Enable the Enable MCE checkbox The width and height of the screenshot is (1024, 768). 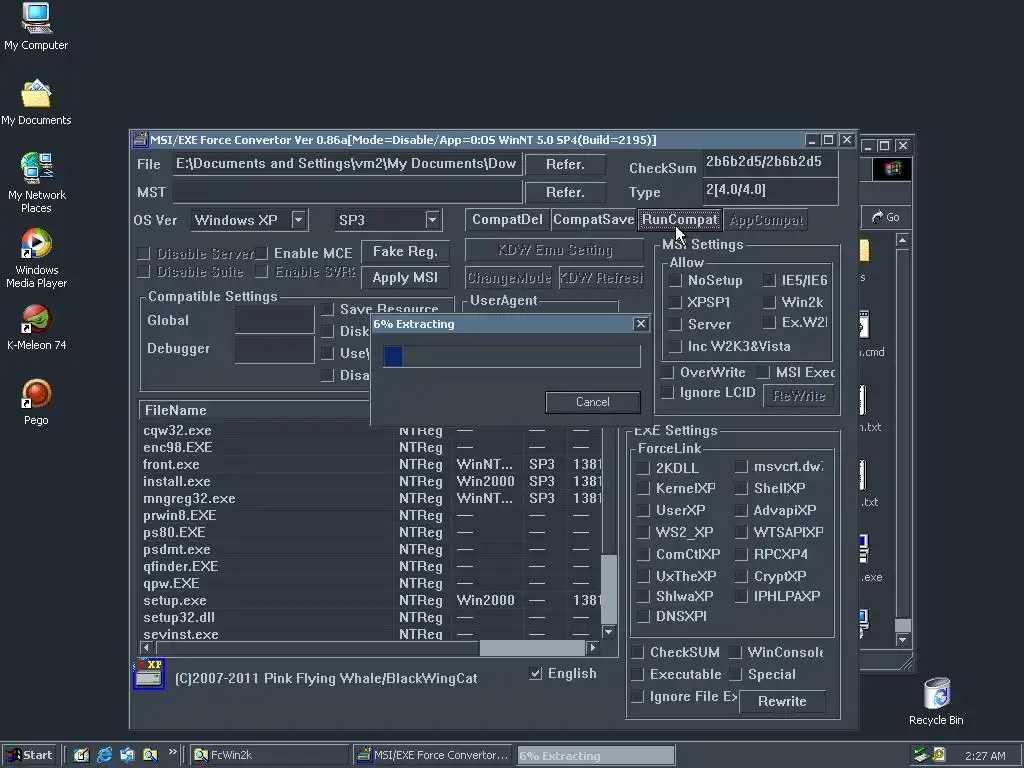point(261,253)
